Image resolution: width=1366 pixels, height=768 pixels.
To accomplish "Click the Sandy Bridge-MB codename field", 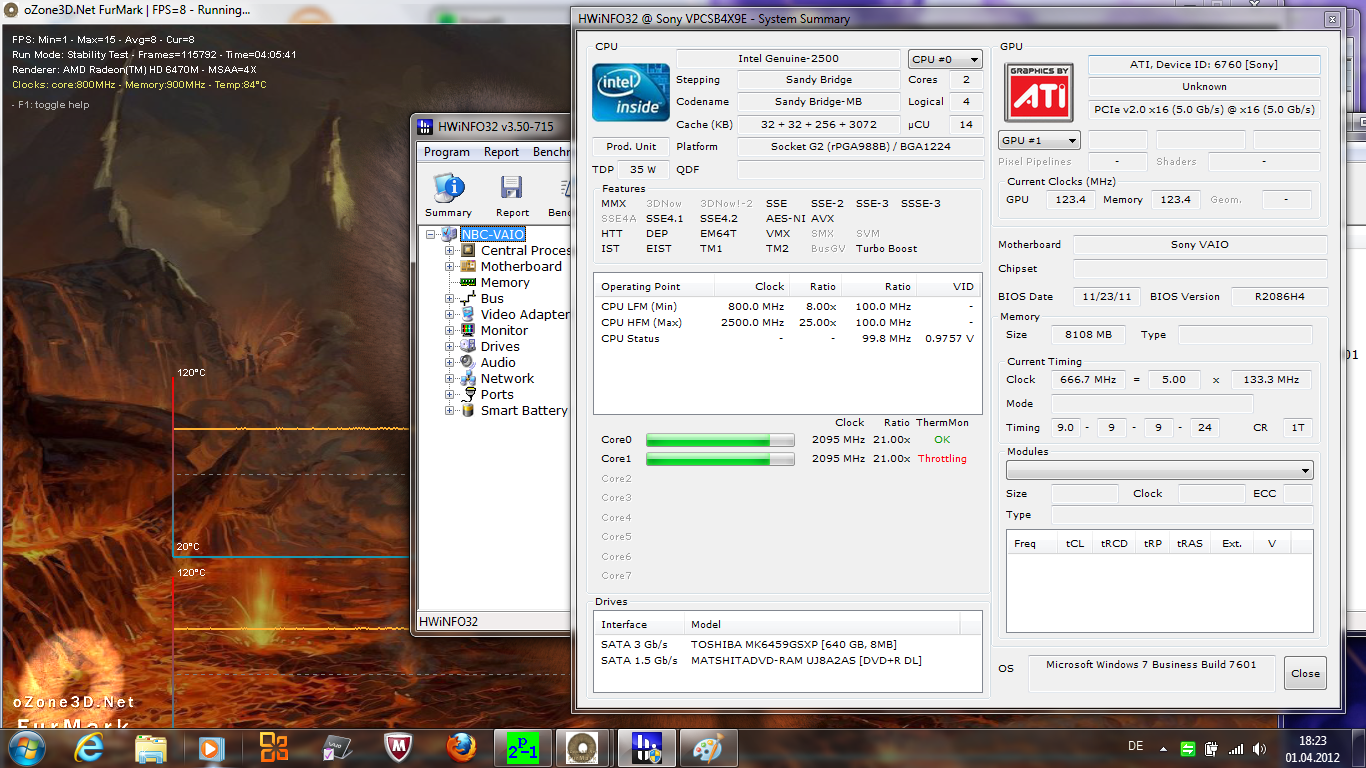I will 818,101.
